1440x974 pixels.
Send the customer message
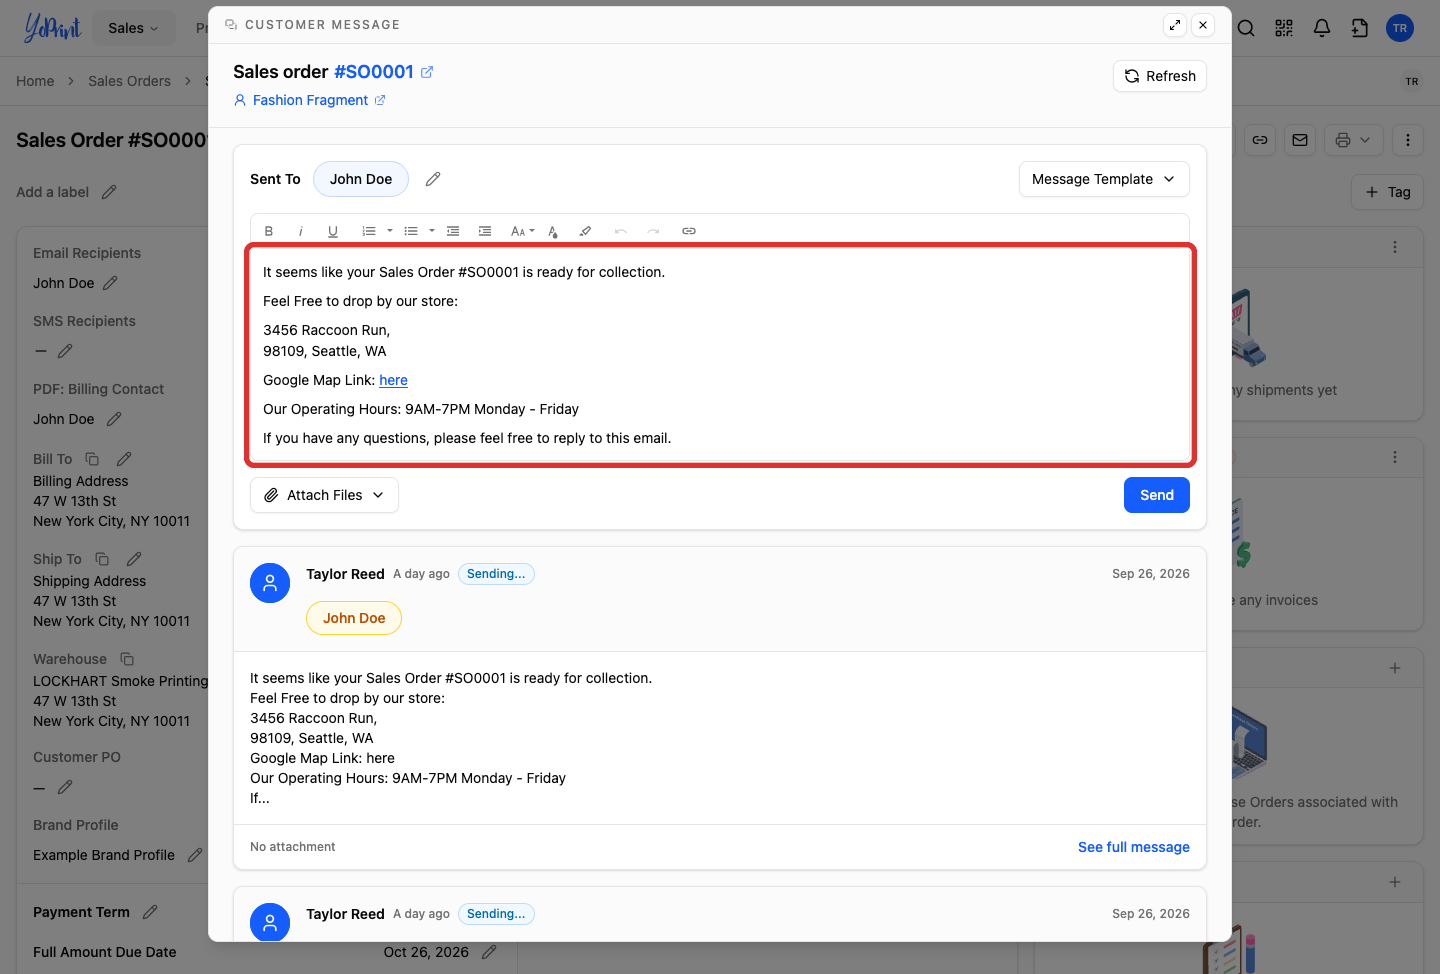coord(1157,495)
